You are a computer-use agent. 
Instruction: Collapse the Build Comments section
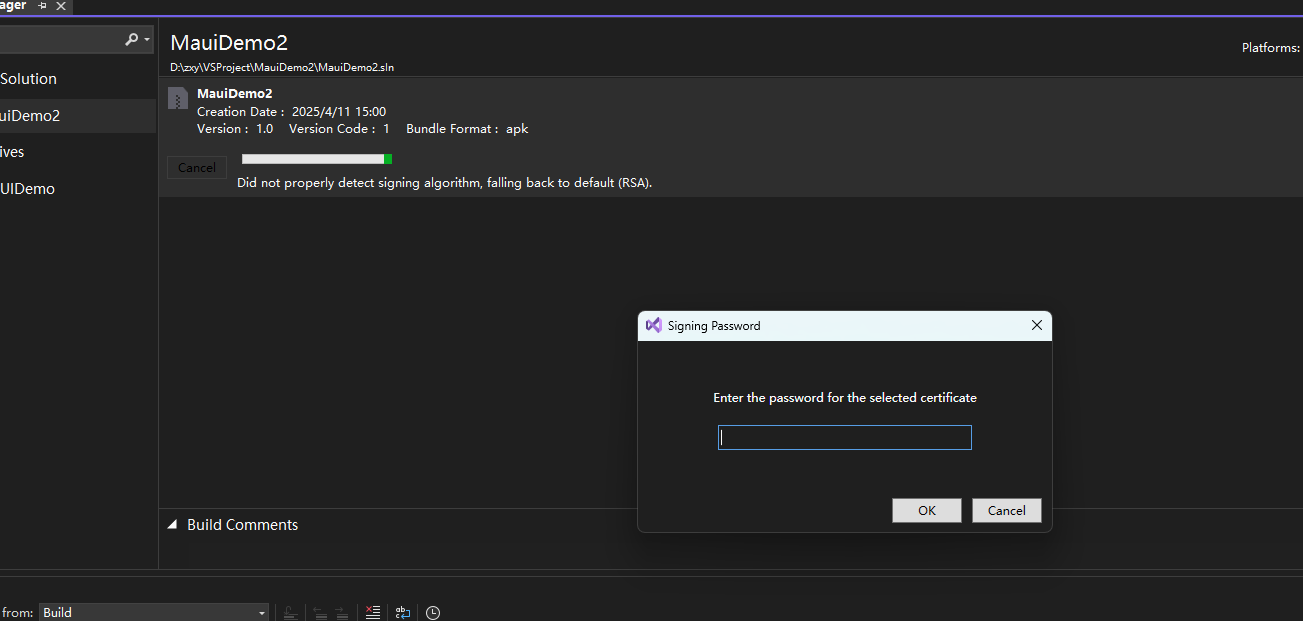pyautogui.click(x=172, y=525)
